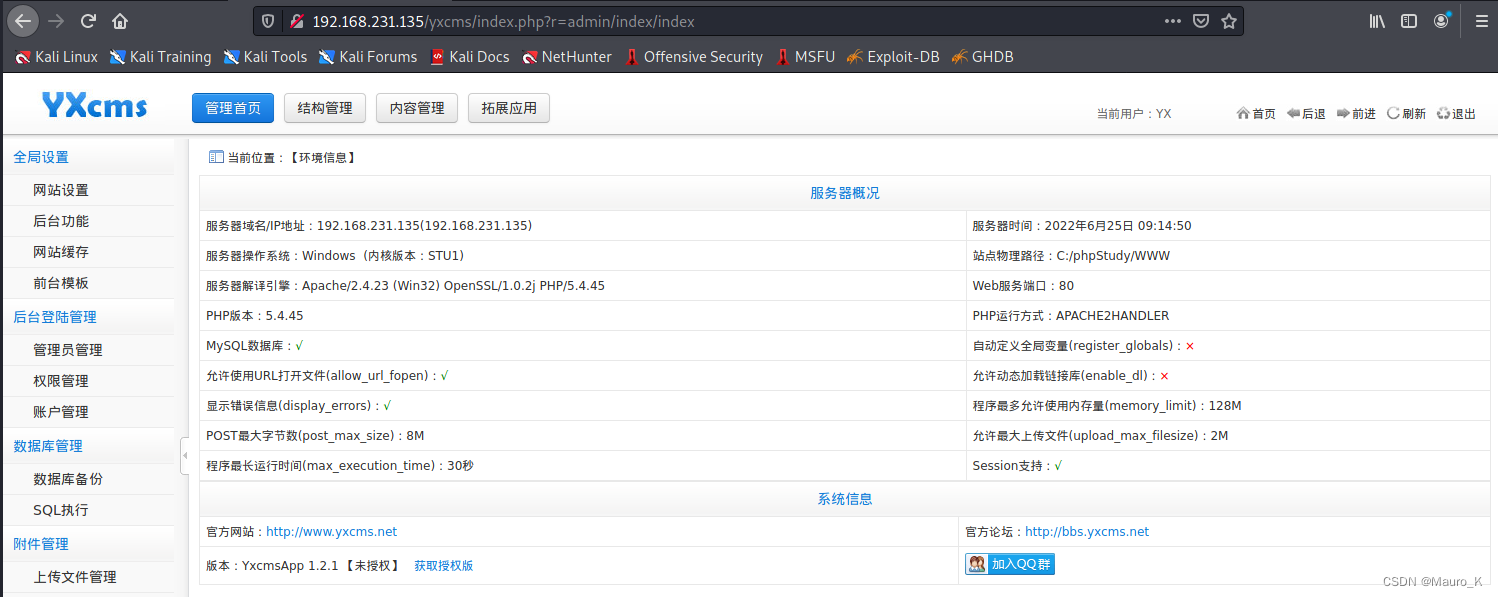The image size is (1498, 597).
Task: Visit the http://bbs.yxcms.net forum link
Action: click(x=1087, y=532)
